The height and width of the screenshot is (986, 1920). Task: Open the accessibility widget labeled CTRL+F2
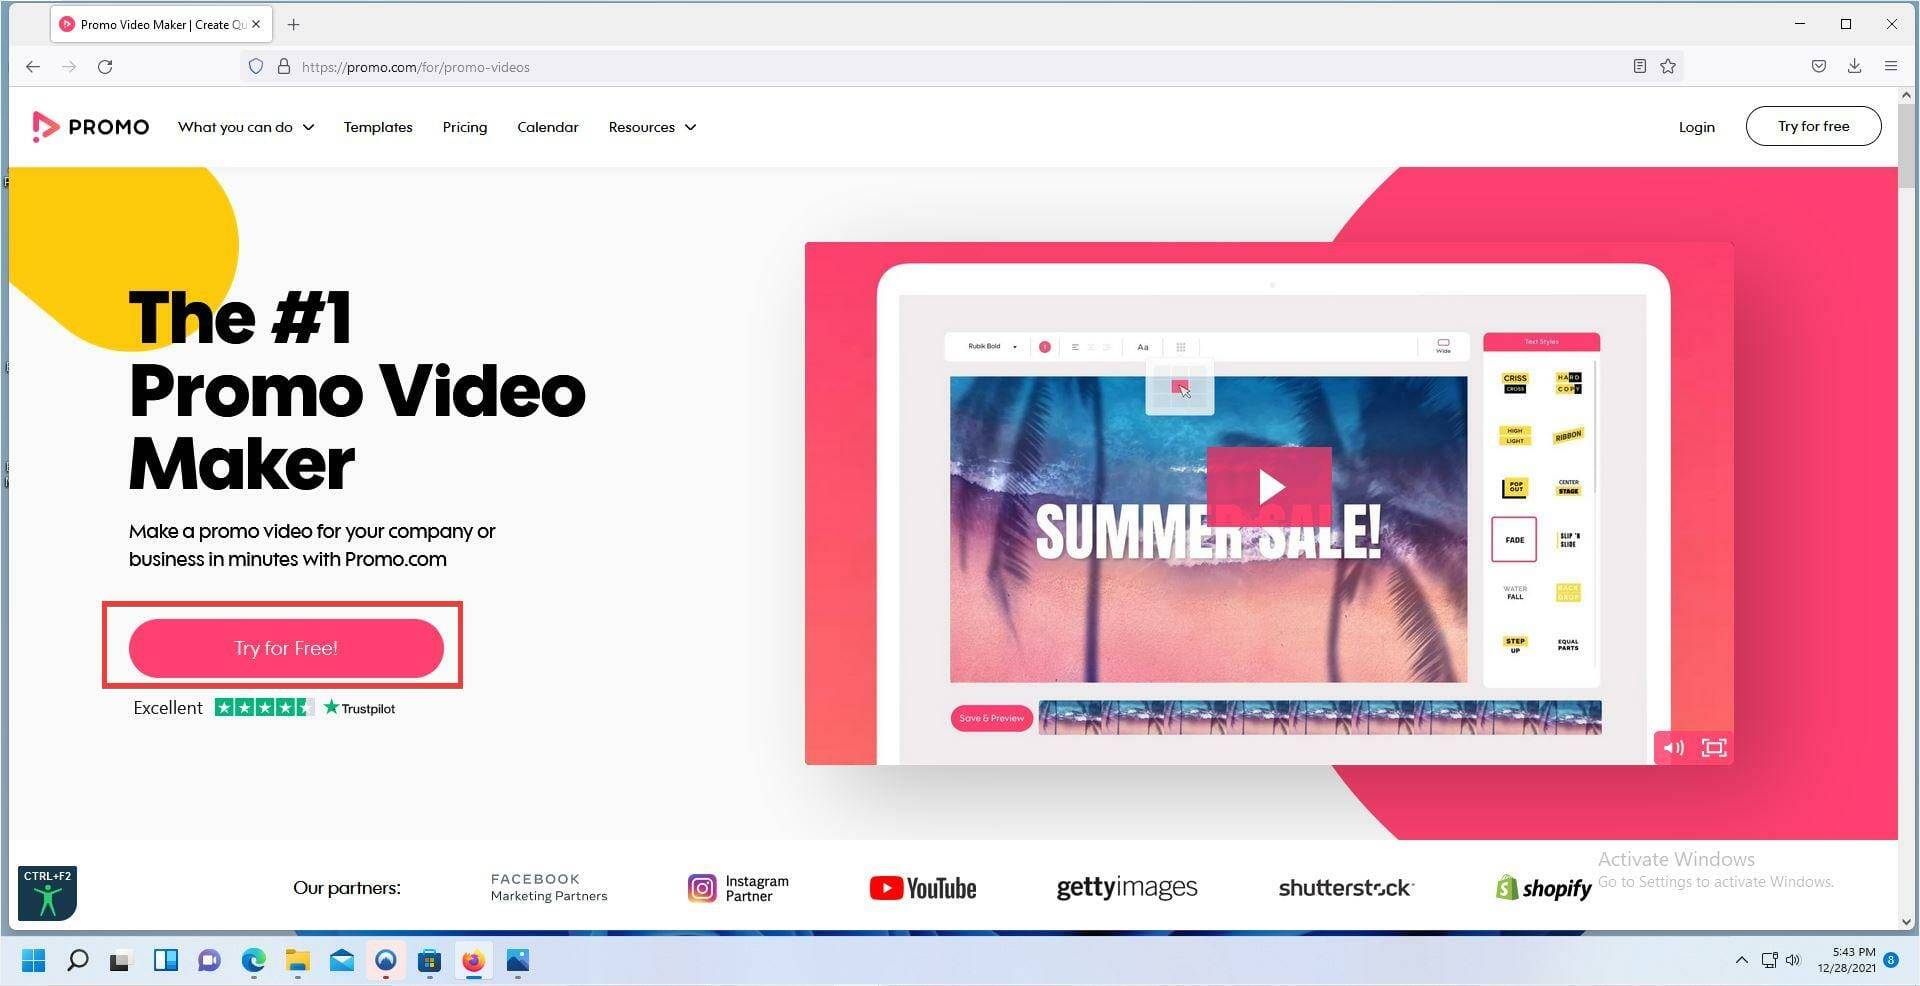(47, 893)
